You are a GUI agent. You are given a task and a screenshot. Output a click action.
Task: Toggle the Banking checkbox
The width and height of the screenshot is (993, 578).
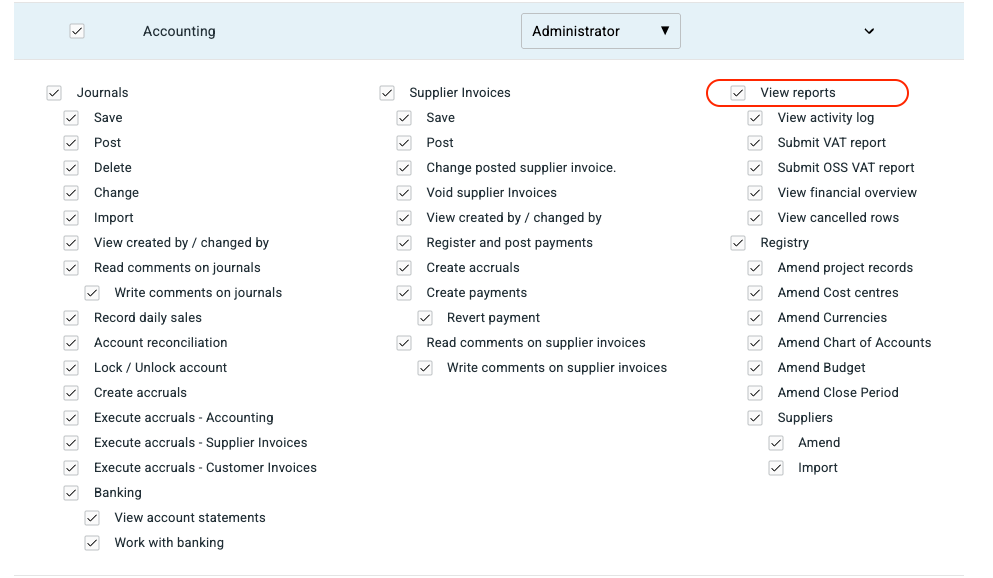pos(71,493)
